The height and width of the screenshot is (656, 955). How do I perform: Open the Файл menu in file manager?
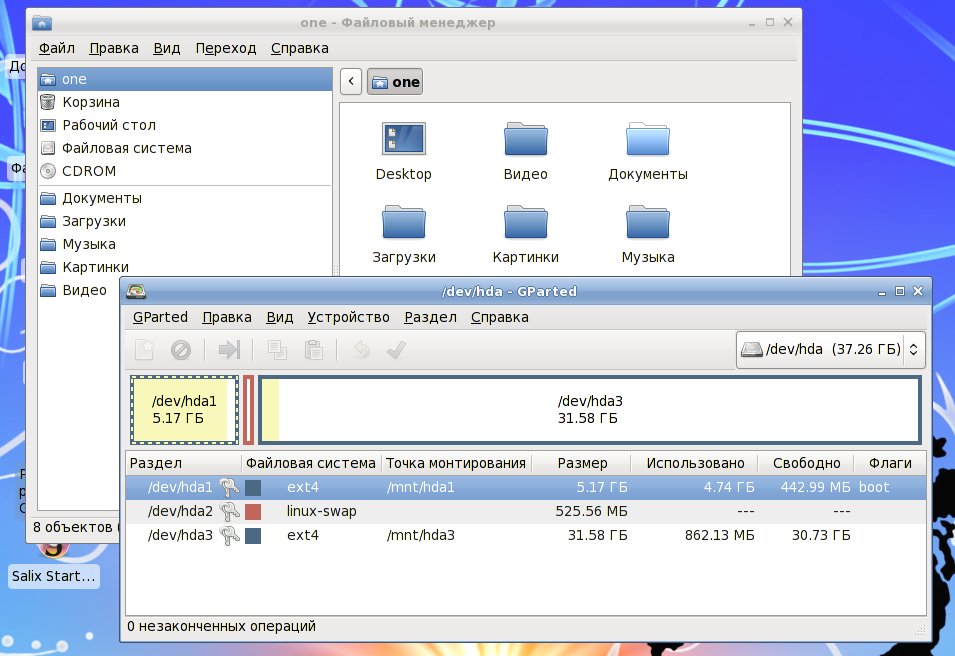coord(57,48)
